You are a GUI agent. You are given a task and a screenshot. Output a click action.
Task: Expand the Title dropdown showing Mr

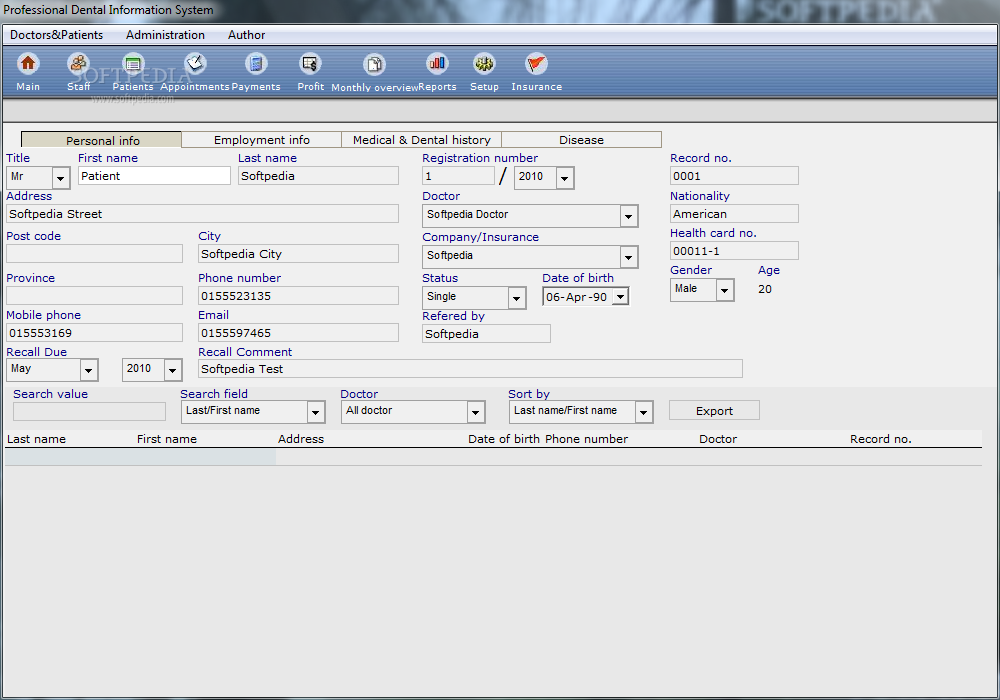pos(61,179)
